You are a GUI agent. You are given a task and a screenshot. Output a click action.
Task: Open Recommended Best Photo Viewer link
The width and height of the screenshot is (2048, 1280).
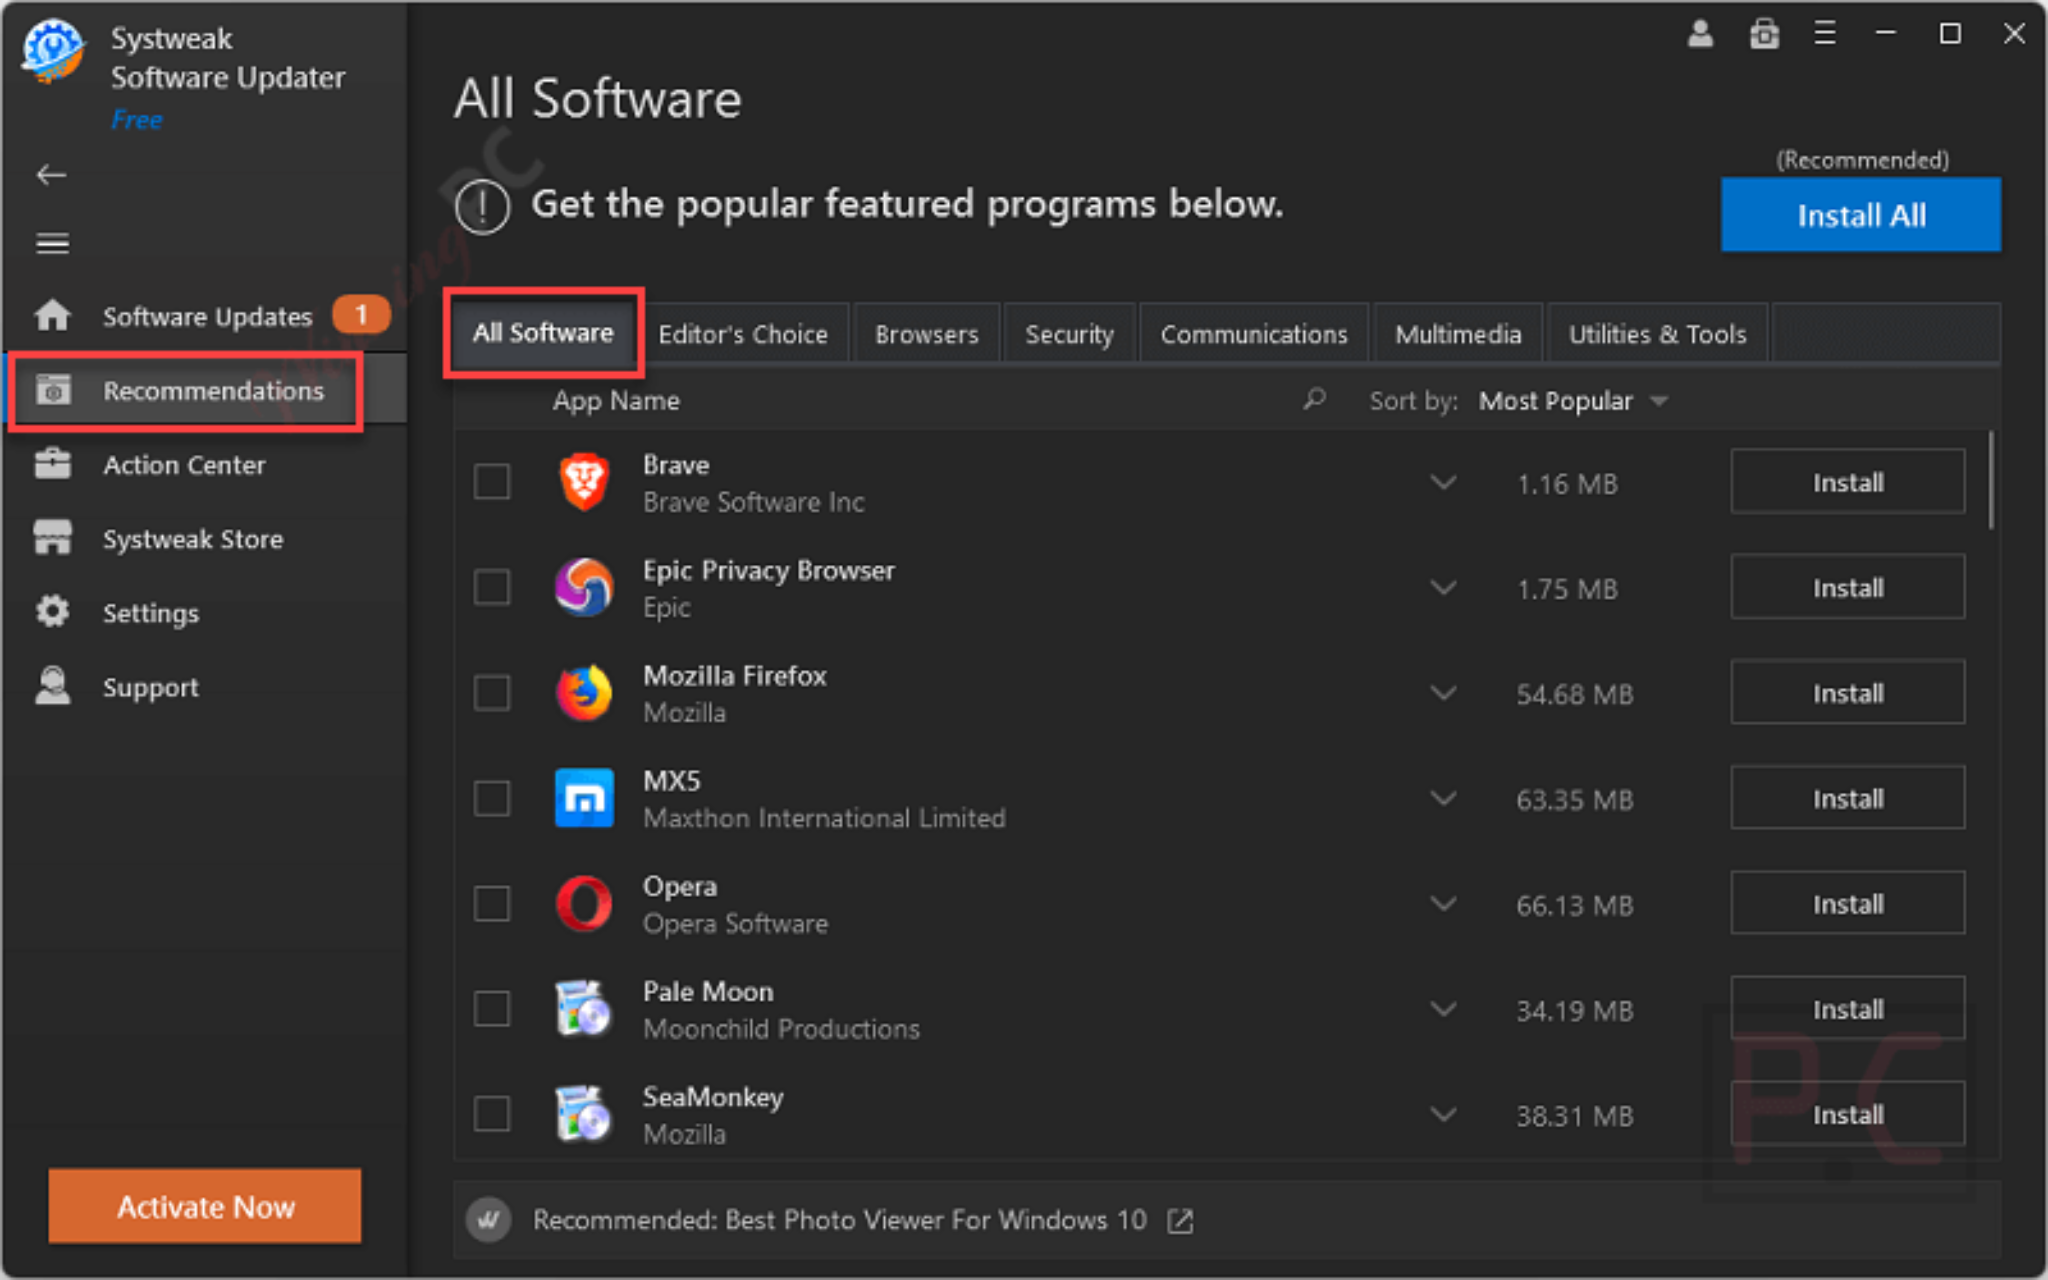[839, 1220]
